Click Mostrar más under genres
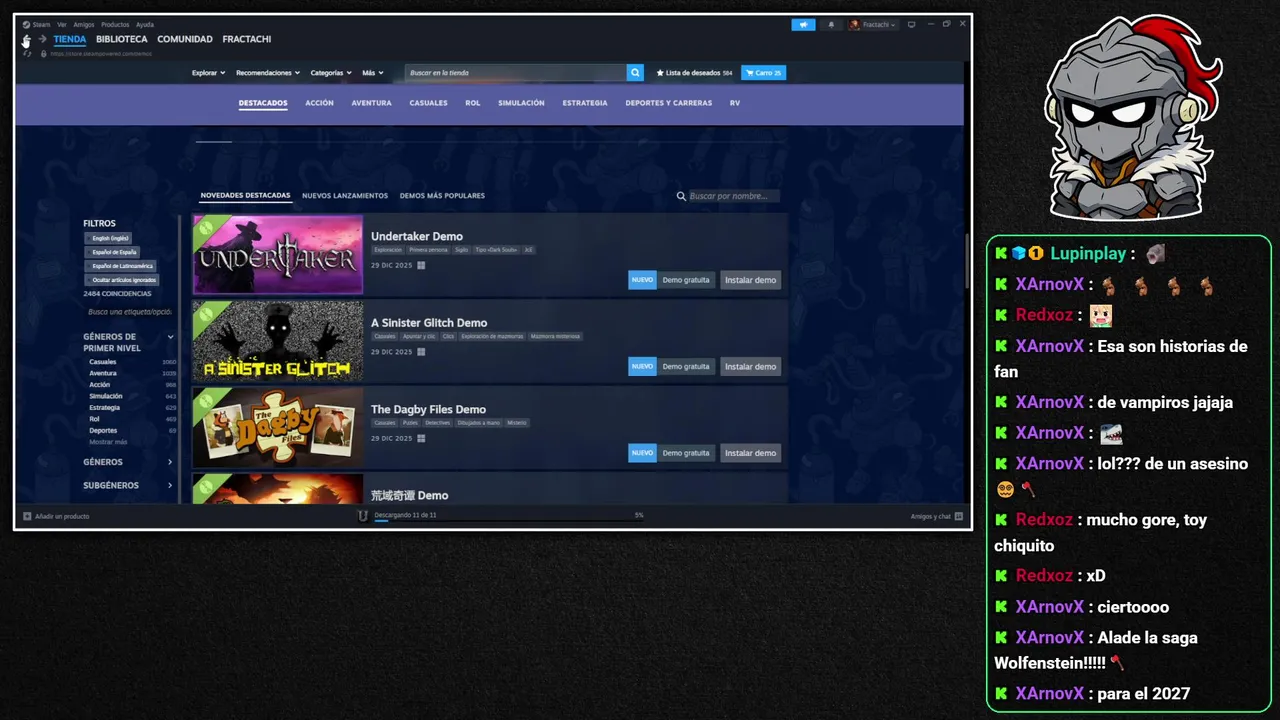Screen dimensions: 1280x720 (108, 441)
